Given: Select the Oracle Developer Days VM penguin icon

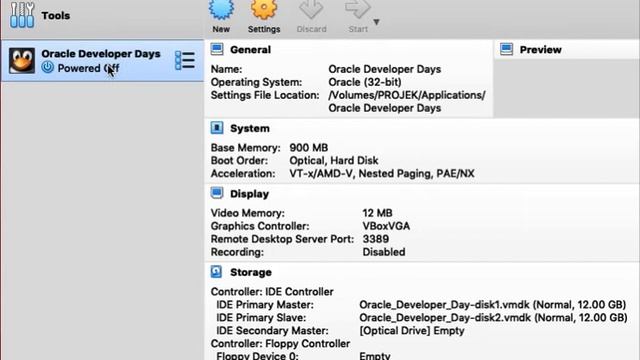Looking at the screenshot, I should 22,60.
